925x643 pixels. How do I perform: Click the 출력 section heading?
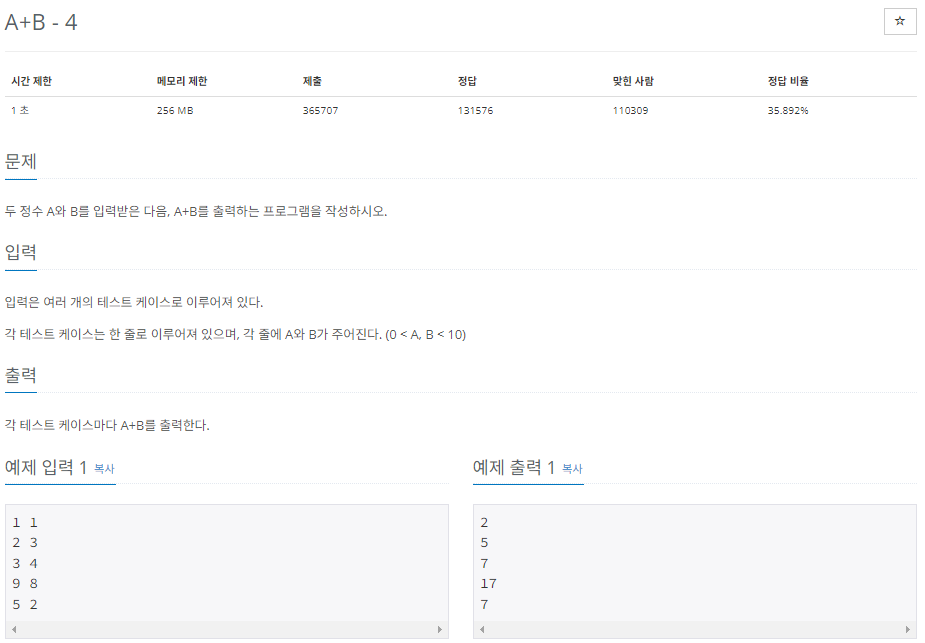[x=21, y=375]
